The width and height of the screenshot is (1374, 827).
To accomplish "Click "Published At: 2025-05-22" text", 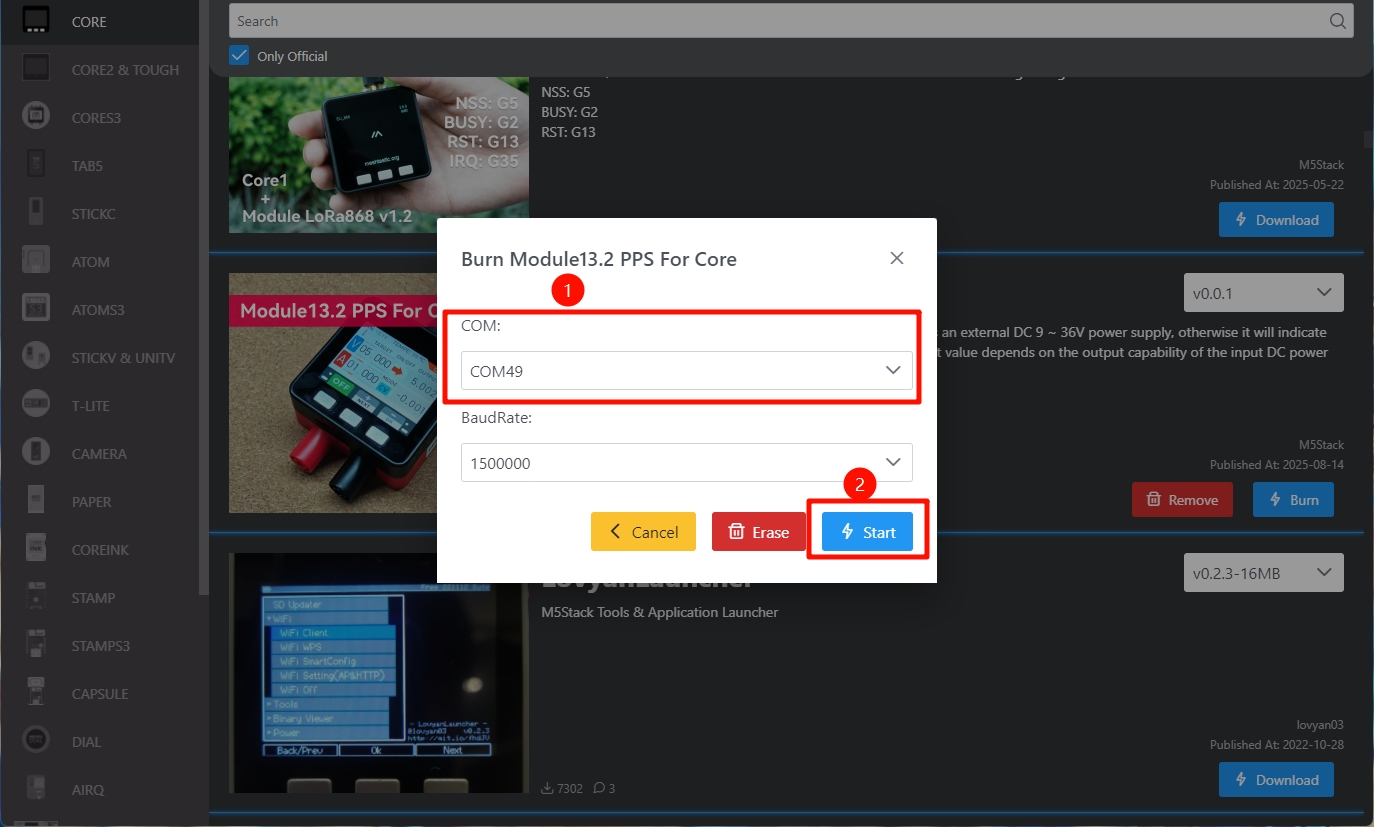I will point(1277,185).
